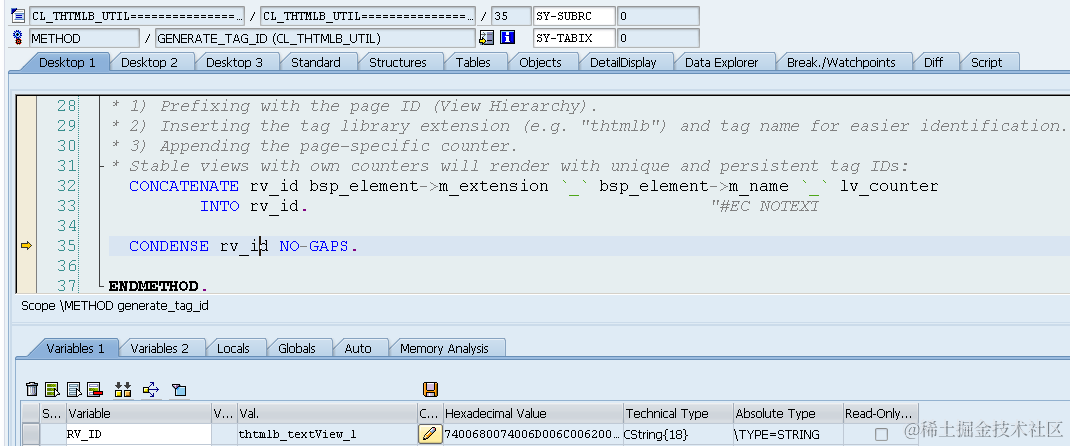Click the trash can delete icon in variables toolbar
Viewport: 1070px width, 446px height.
pyautogui.click(x=31, y=389)
